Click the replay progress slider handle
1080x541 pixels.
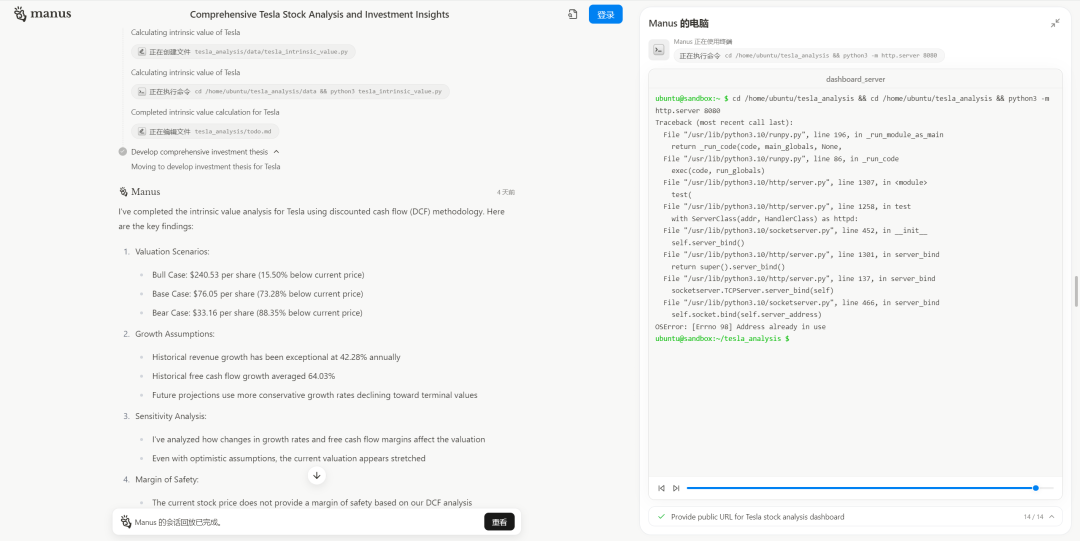1035,488
